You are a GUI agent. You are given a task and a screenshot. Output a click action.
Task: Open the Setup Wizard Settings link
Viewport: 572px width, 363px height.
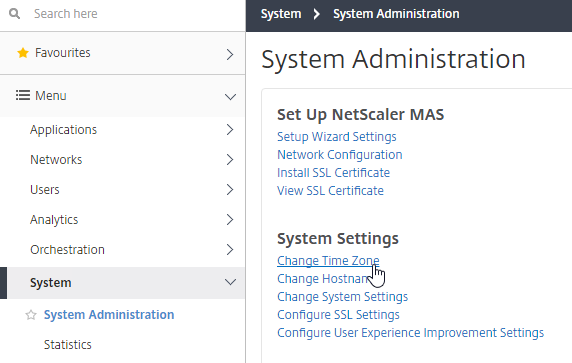pyautogui.click(x=337, y=137)
